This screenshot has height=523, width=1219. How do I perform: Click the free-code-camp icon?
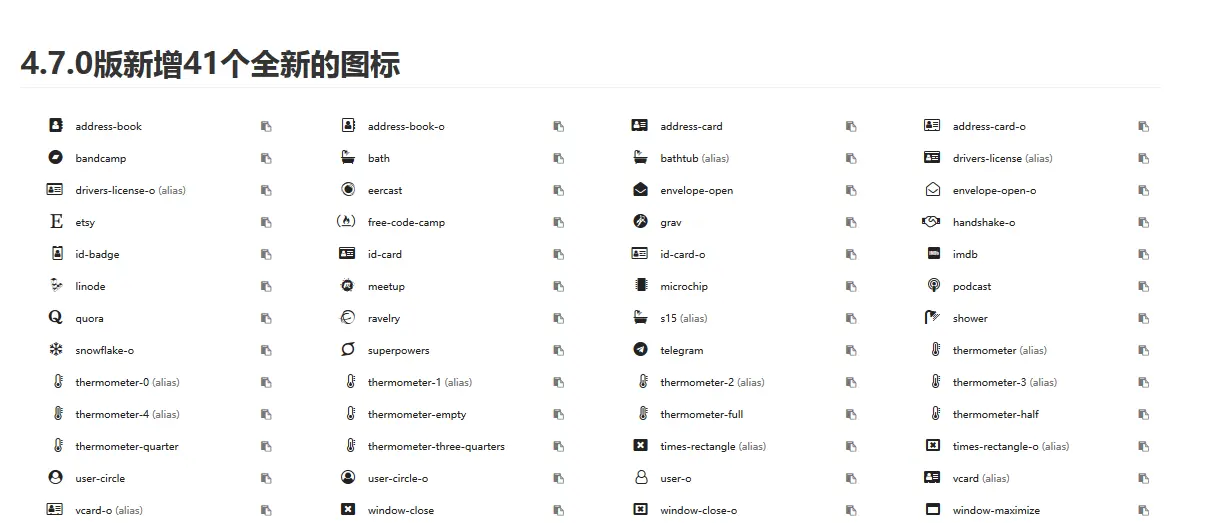point(347,222)
